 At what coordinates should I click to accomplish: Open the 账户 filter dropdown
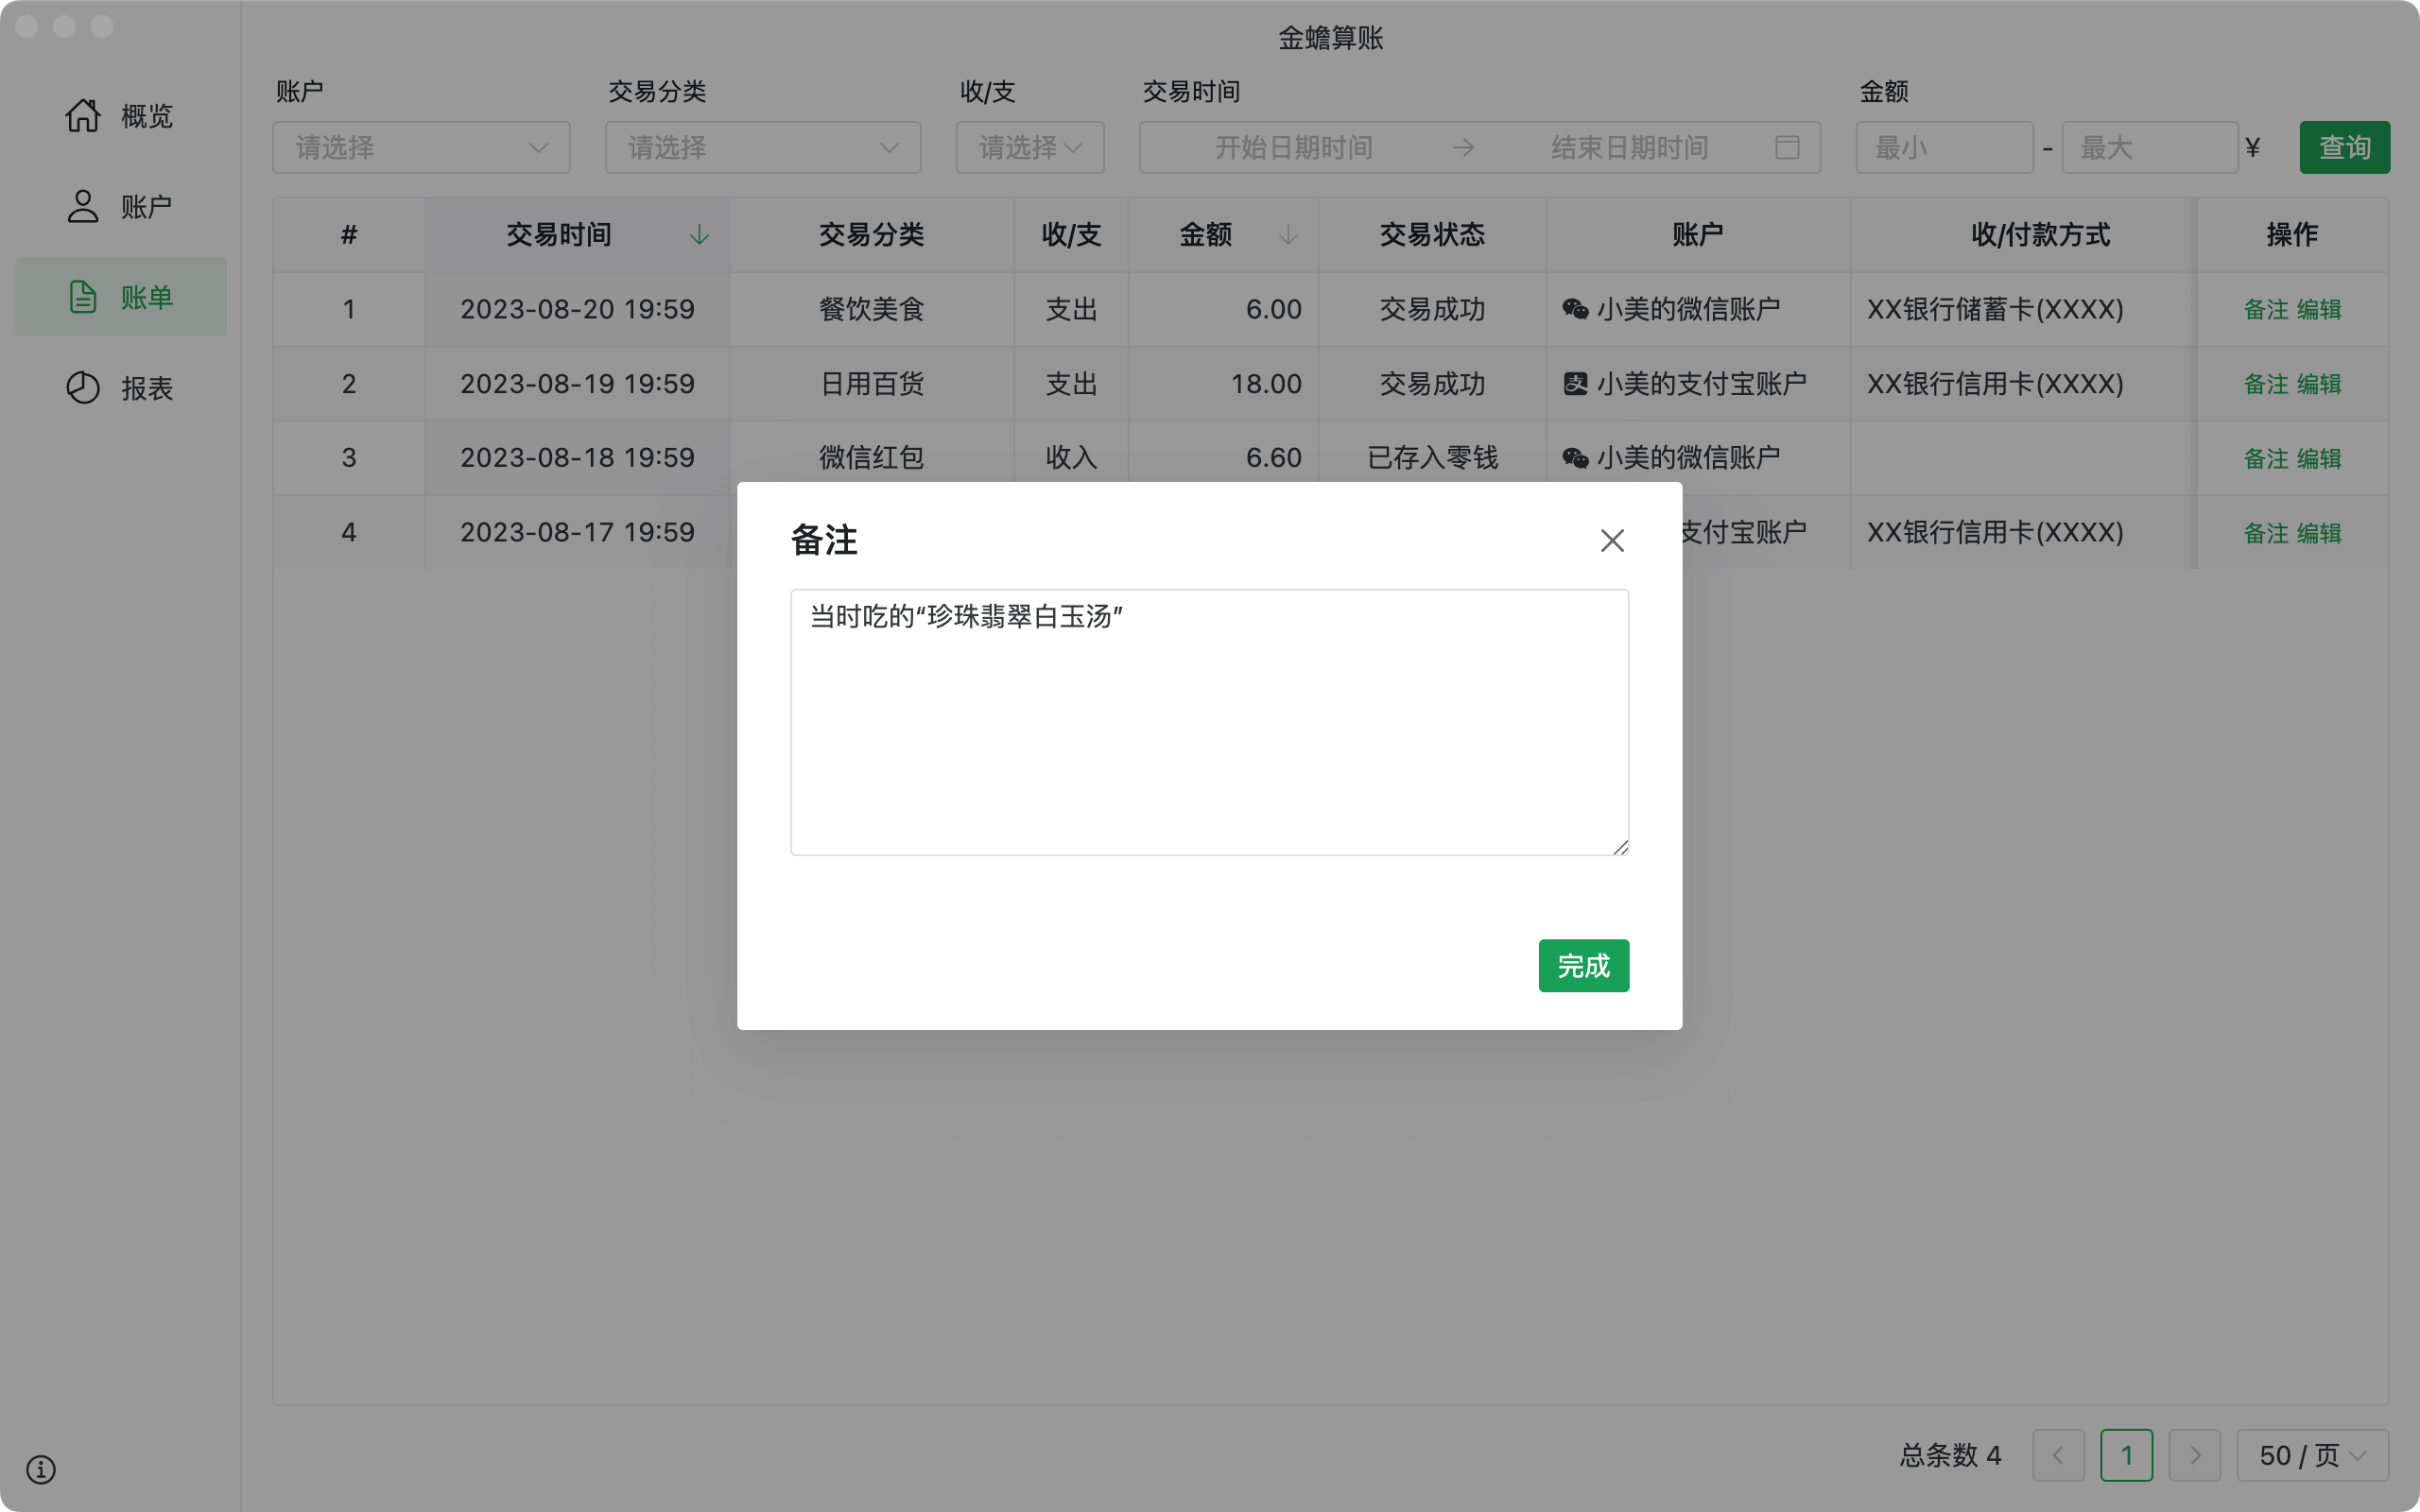point(421,148)
